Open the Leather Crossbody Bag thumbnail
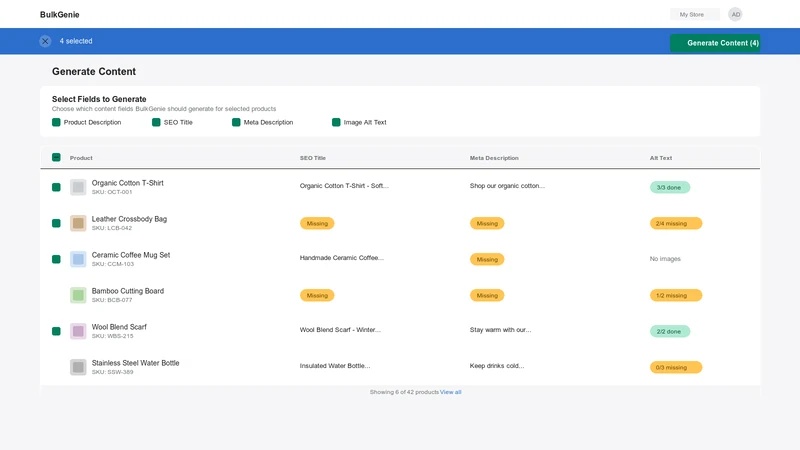Viewport: 800px width, 450px height. point(78,223)
